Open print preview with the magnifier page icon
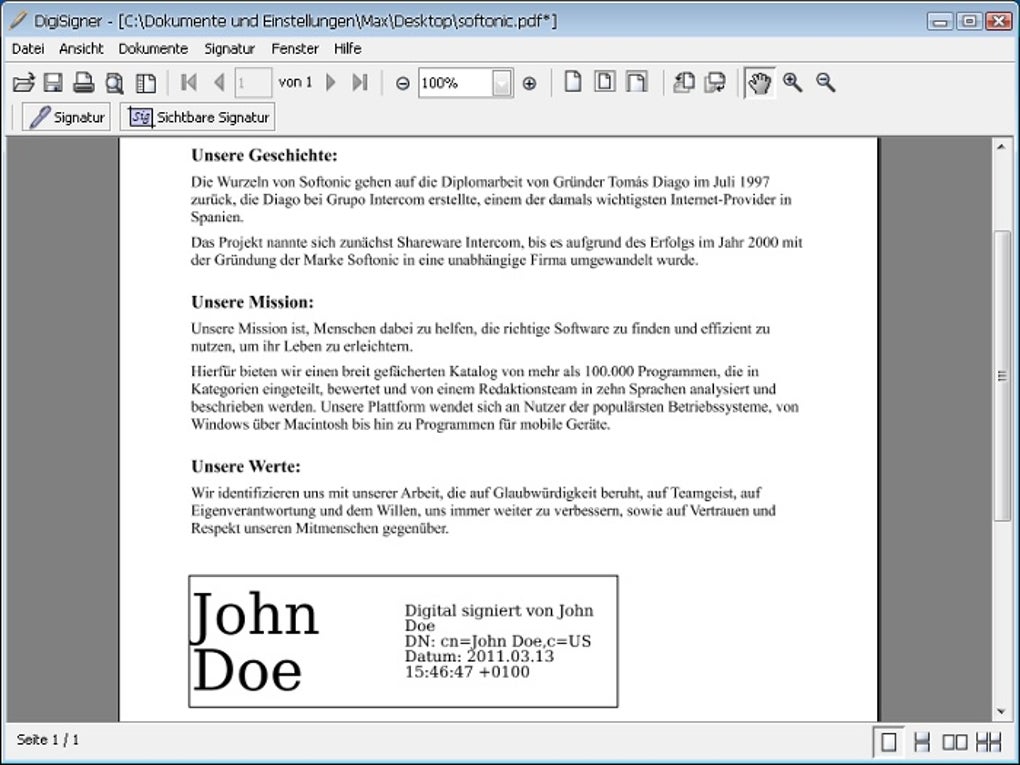Image resolution: width=1020 pixels, height=765 pixels. [x=114, y=83]
